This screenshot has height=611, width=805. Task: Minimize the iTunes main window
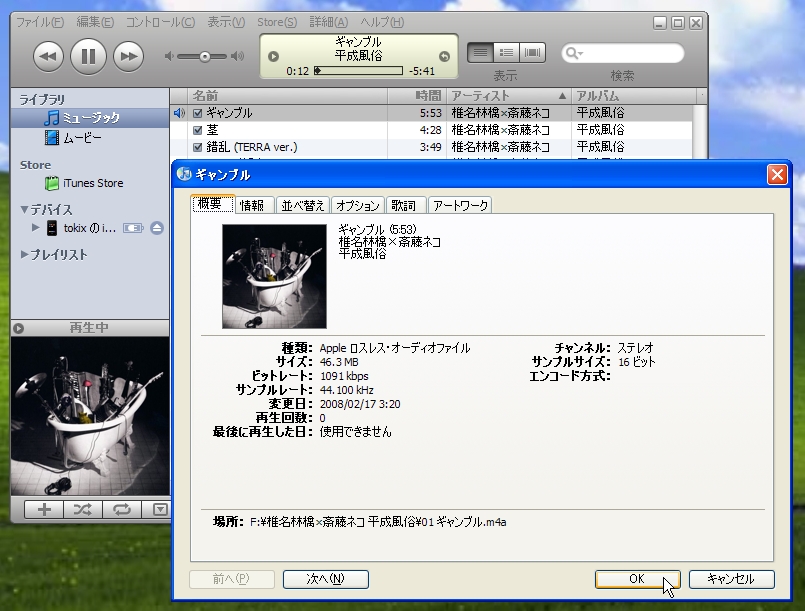coord(660,23)
